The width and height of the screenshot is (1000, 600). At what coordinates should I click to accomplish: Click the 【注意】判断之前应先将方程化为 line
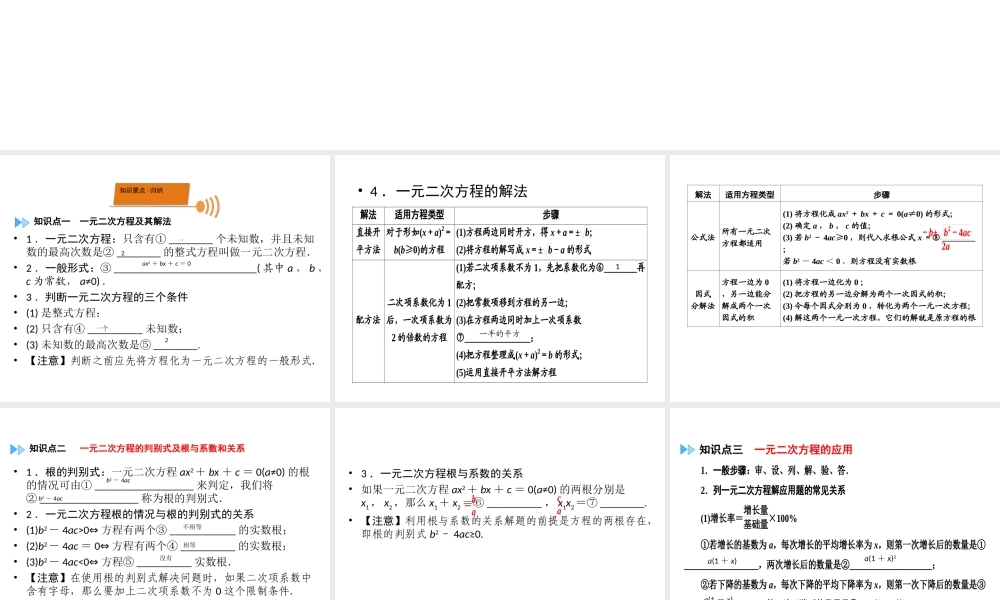tap(171, 361)
